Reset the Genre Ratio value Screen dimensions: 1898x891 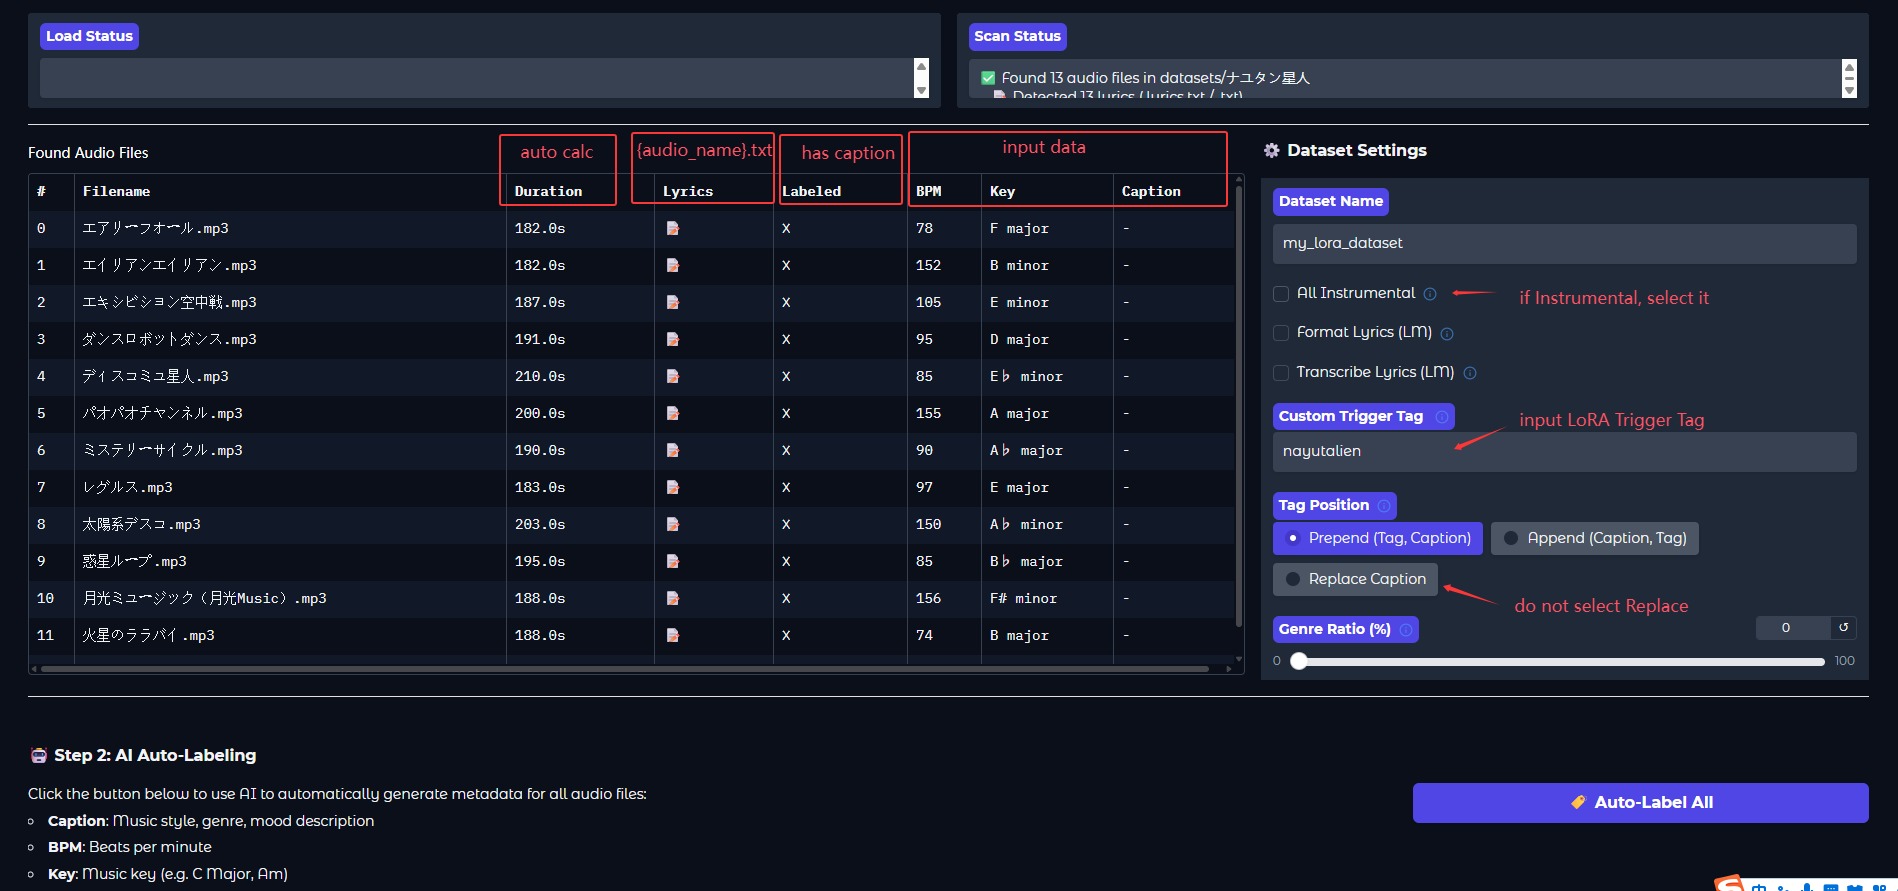1844,628
